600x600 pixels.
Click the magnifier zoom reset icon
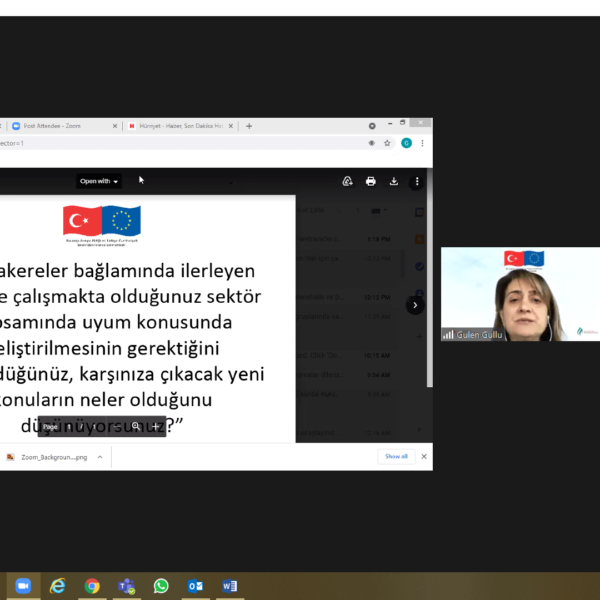[135, 426]
